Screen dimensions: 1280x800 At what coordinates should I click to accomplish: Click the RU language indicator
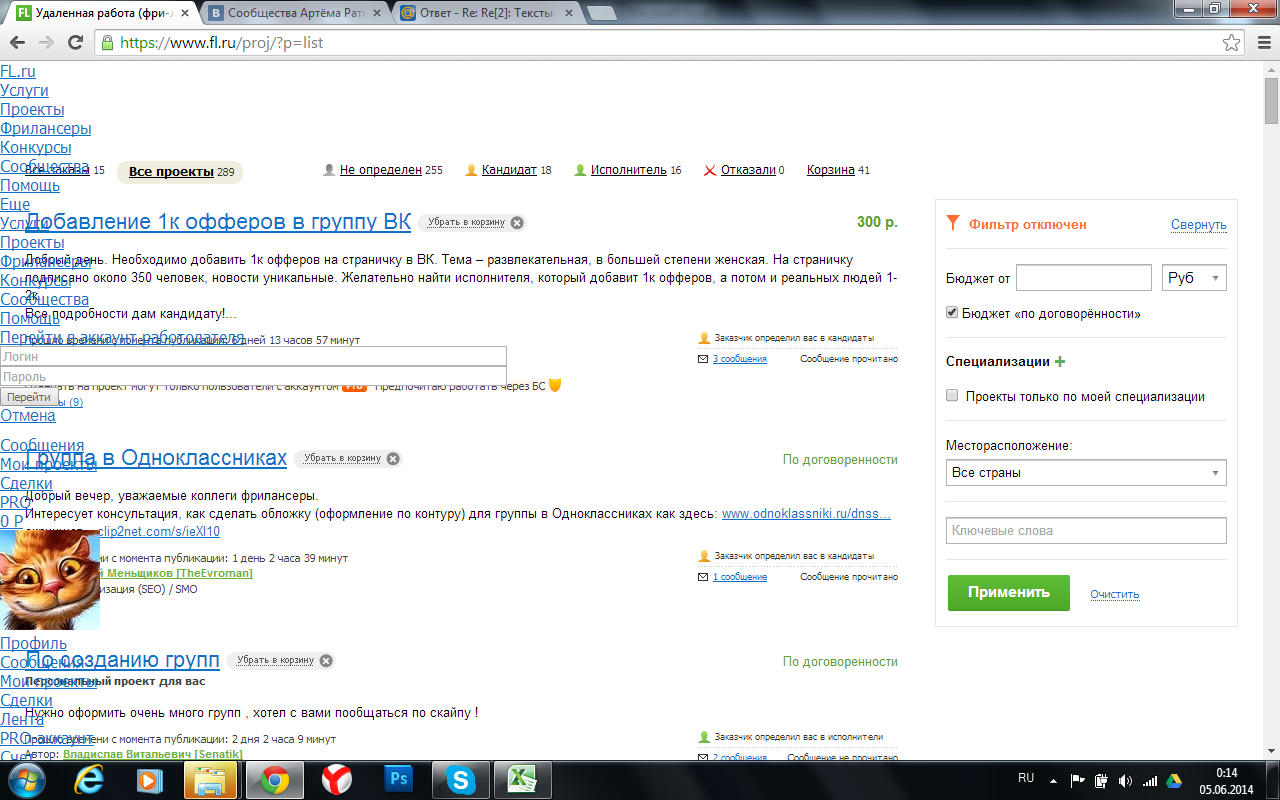tap(1026, 777)
